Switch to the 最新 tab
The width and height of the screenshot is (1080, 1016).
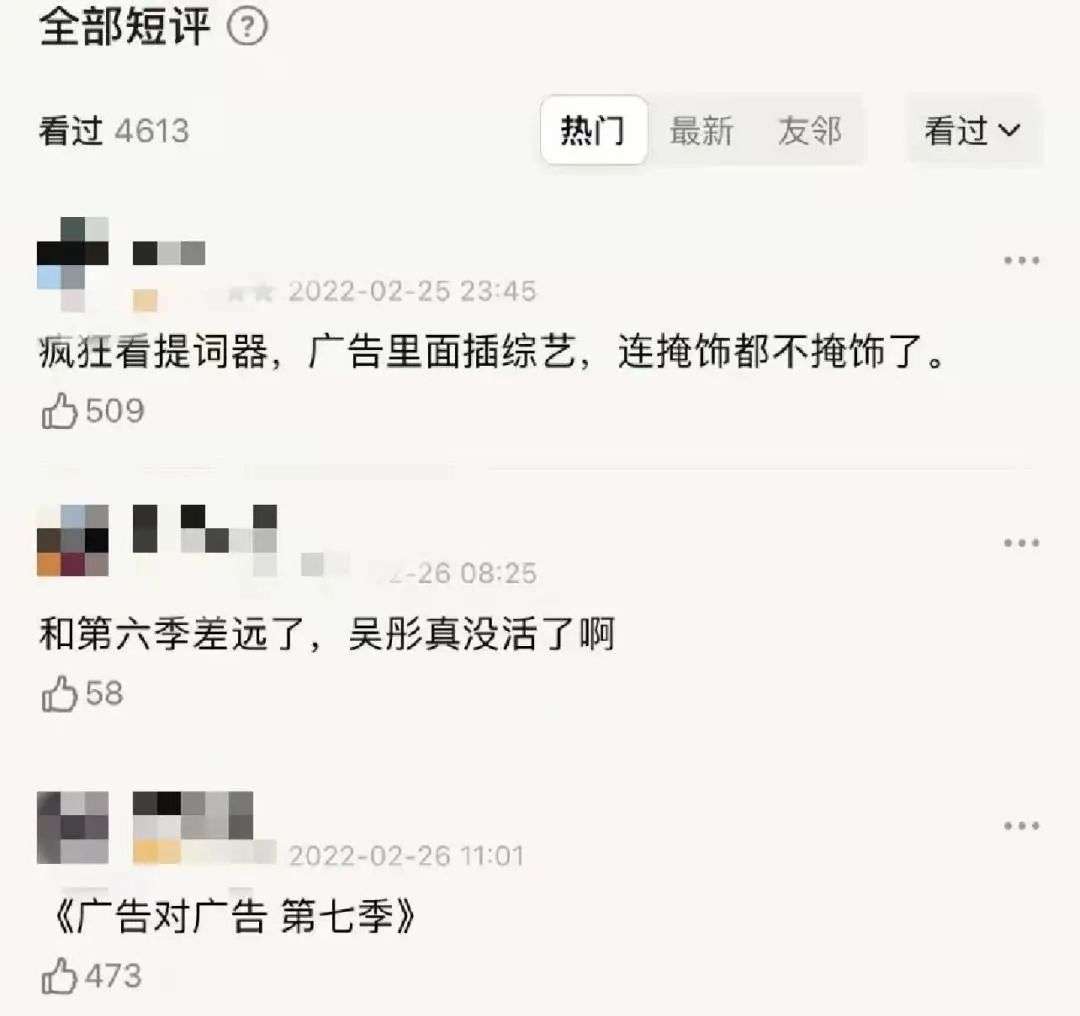[701, 130]
